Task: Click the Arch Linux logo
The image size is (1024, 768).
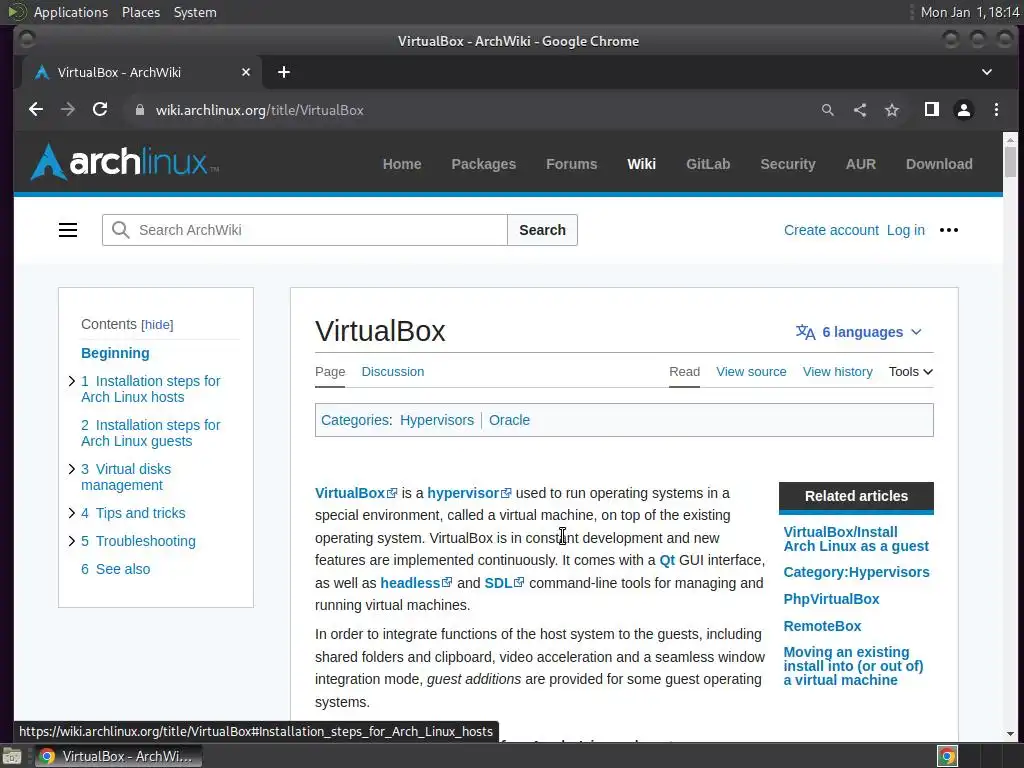Action: click(x=124, y=161)
